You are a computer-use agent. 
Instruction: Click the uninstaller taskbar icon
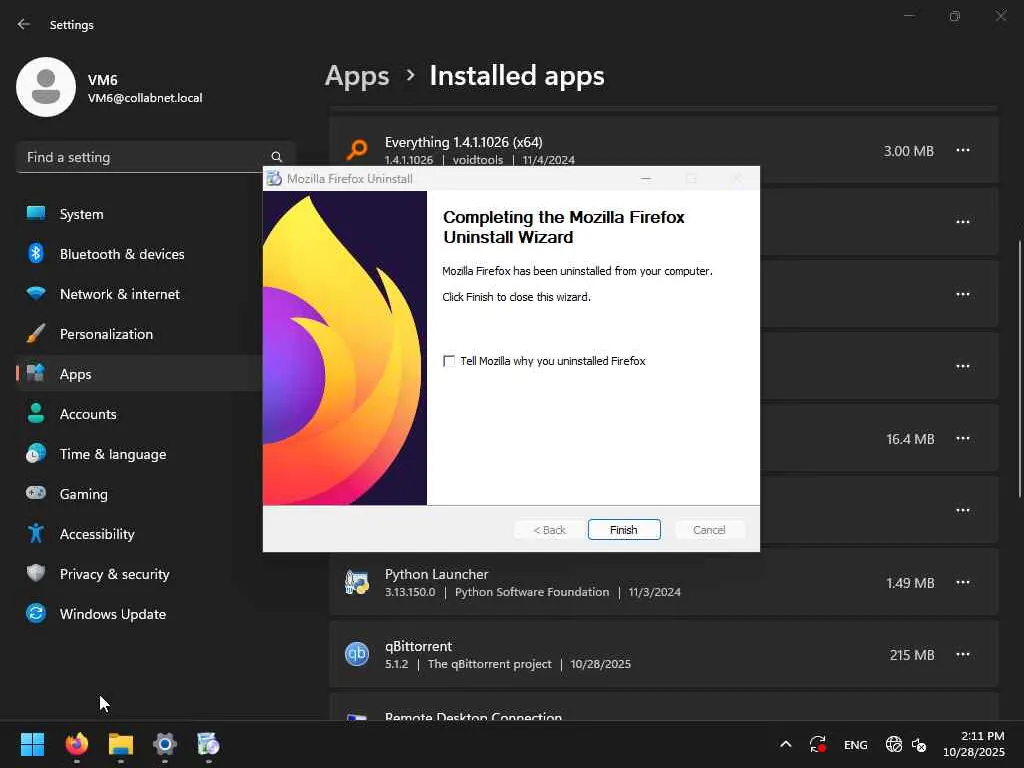(208, 744)
